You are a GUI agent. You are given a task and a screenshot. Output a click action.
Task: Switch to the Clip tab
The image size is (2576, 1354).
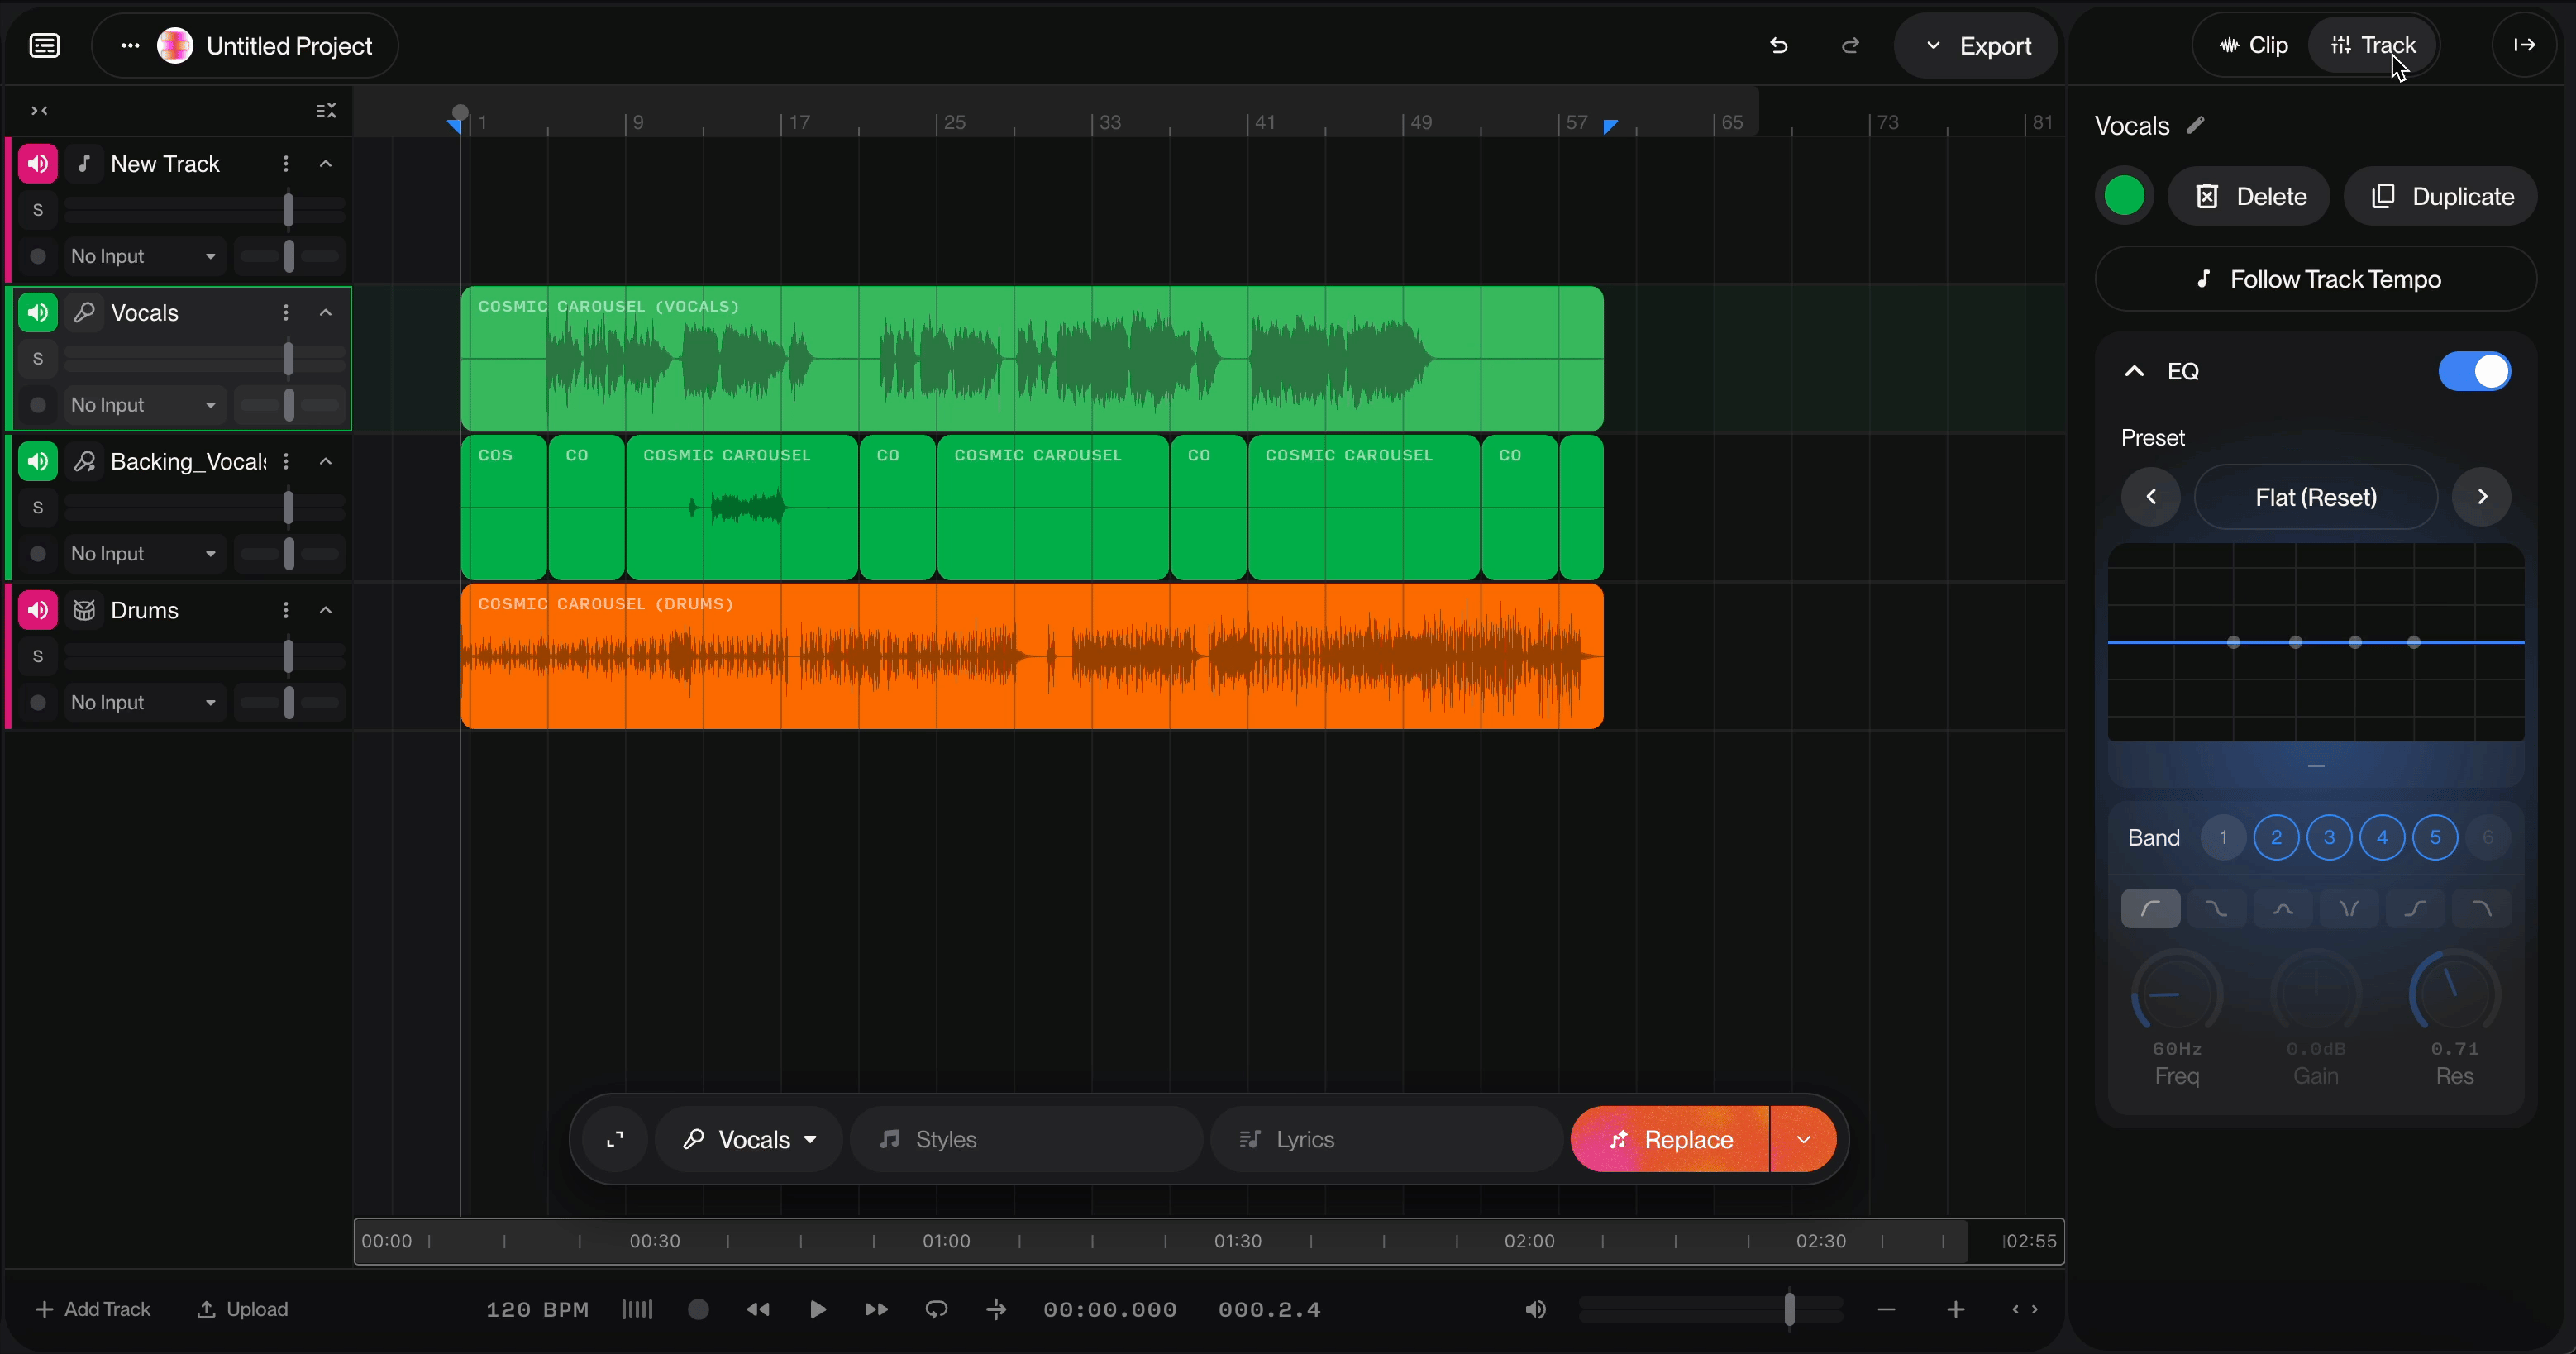tap(2254, 45)
